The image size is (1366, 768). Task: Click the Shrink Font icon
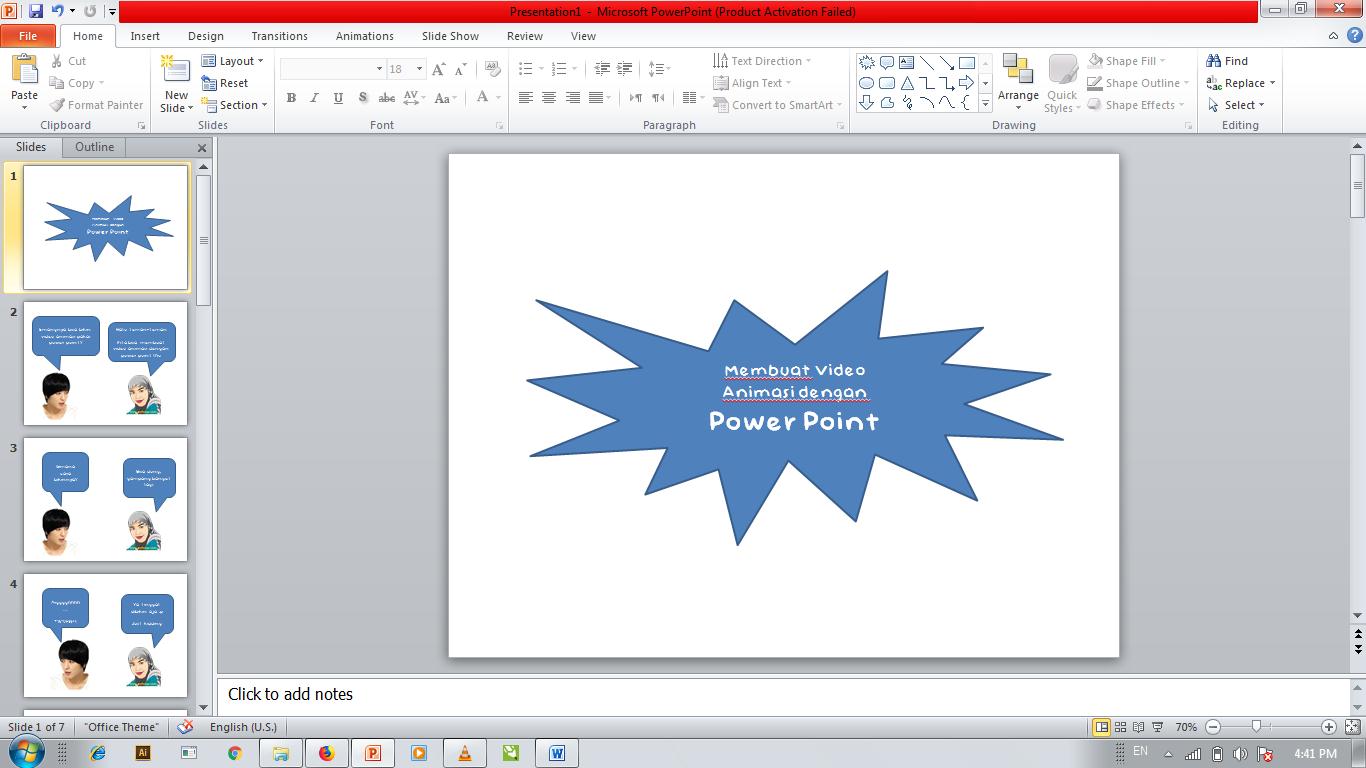coord(461,69)
